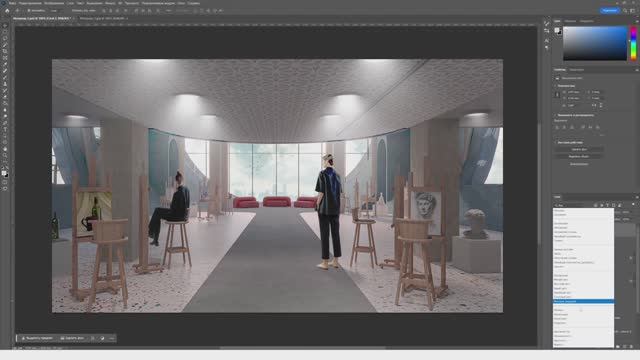The width and height of the screenshot is (640, 360).
Task: Click align left edges in options bar
Action: tap(104, 11)
